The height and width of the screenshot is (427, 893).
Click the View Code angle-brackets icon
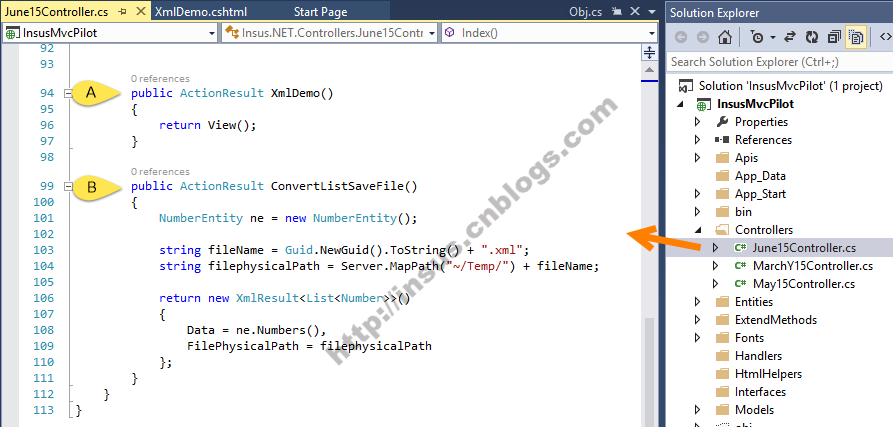point(886,38)
